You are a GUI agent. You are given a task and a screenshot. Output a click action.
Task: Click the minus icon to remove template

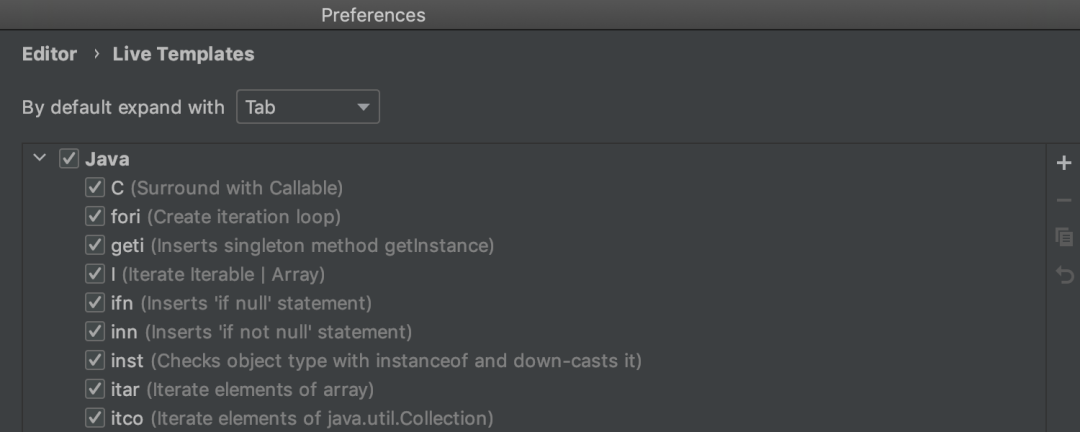pyautogui.click(x=1064, y=201)
